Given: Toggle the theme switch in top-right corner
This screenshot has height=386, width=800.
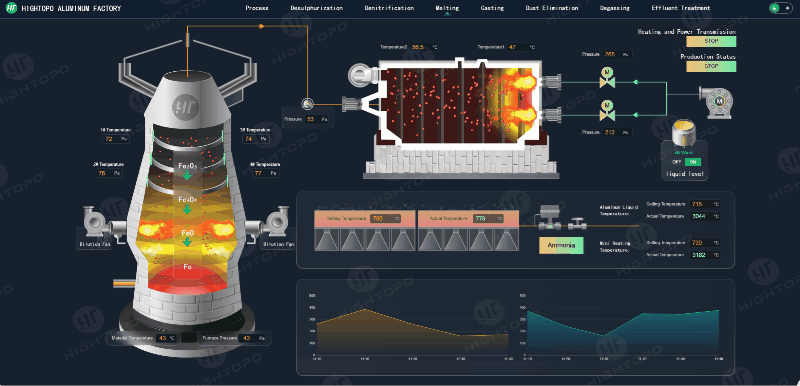Looking at the screenshot, I should 781,8.
